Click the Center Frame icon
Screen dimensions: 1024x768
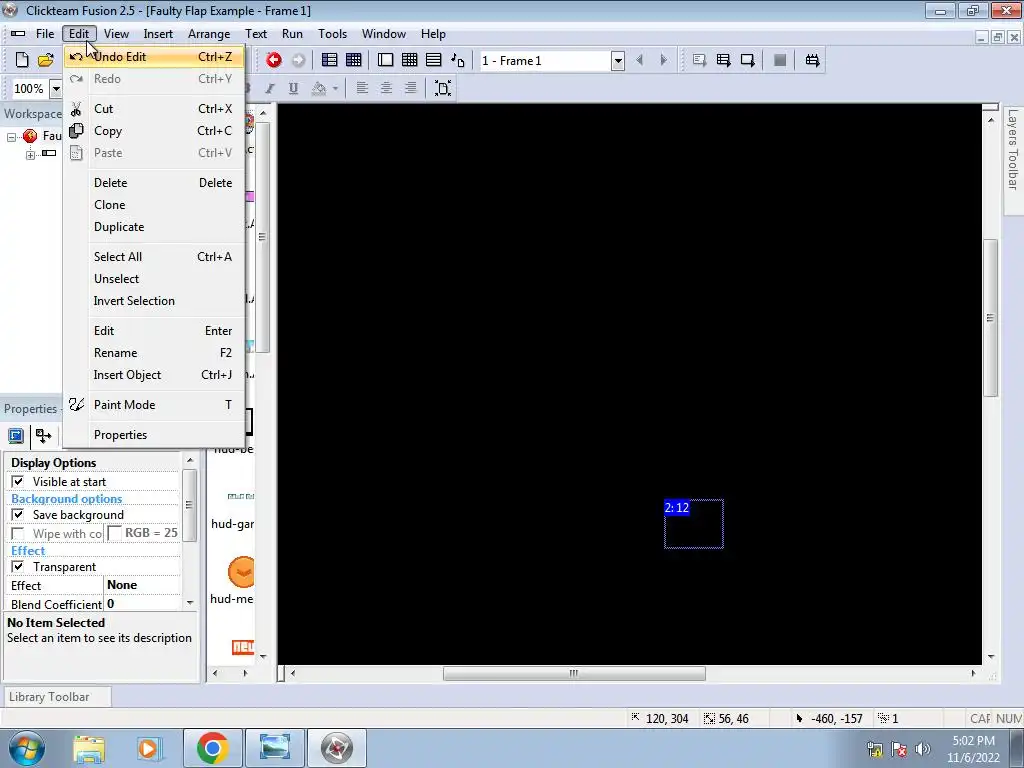click(443, 88)
